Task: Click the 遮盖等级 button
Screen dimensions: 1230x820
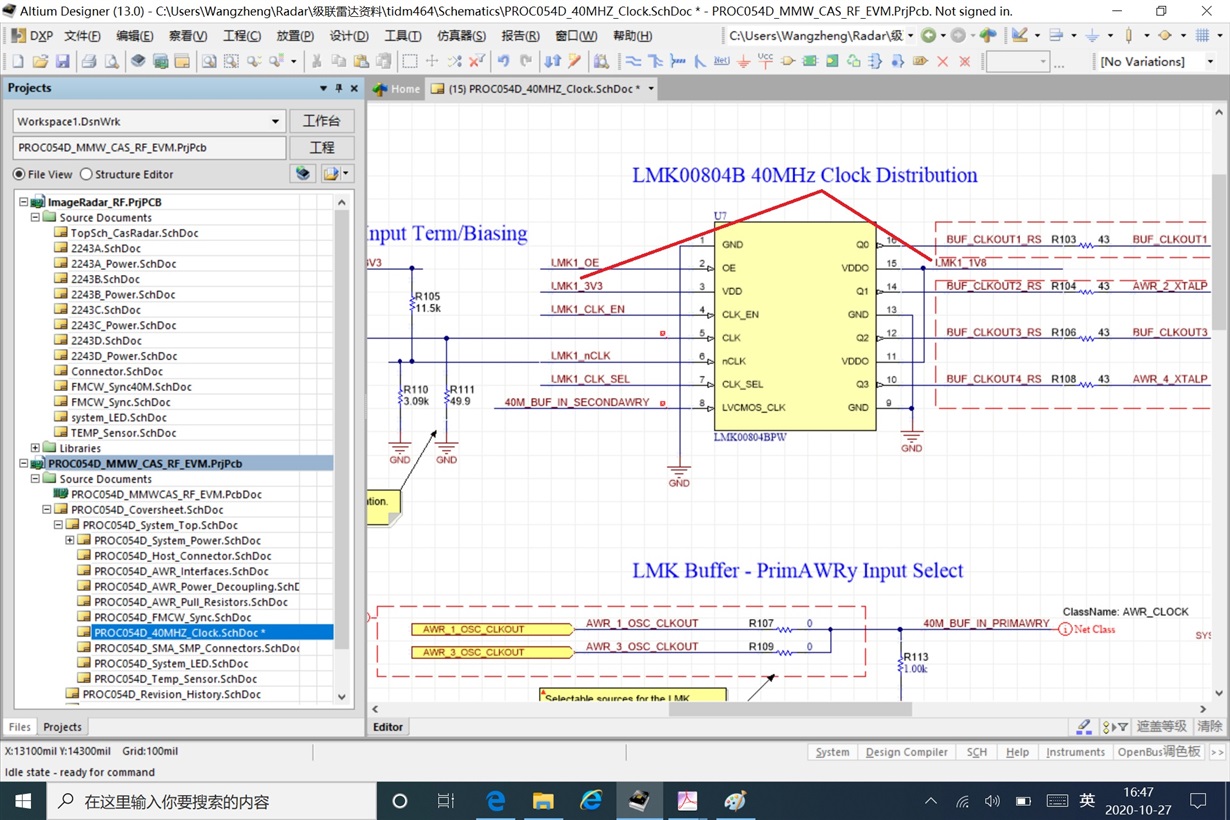Action: [1160, 727]
